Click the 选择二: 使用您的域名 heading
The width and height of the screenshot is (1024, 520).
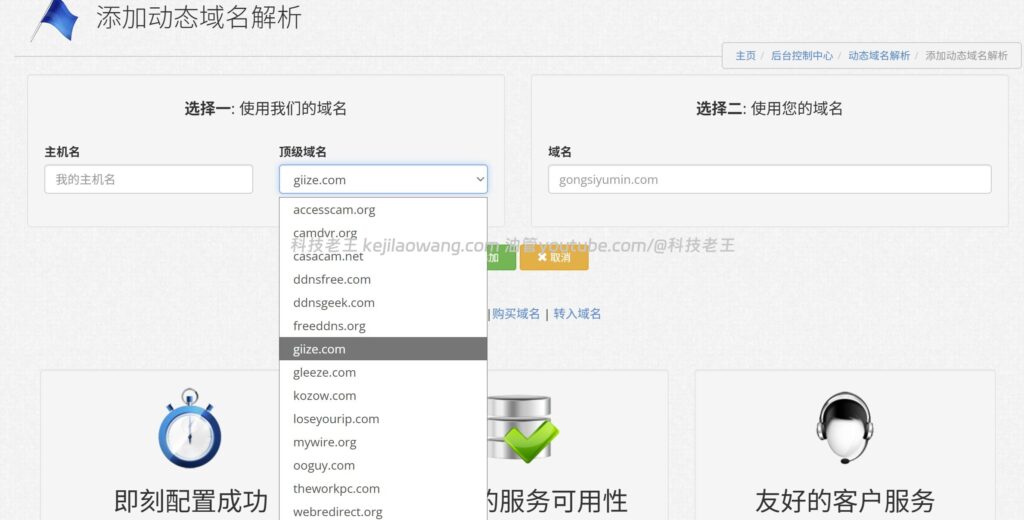click(x=769, y=108)
